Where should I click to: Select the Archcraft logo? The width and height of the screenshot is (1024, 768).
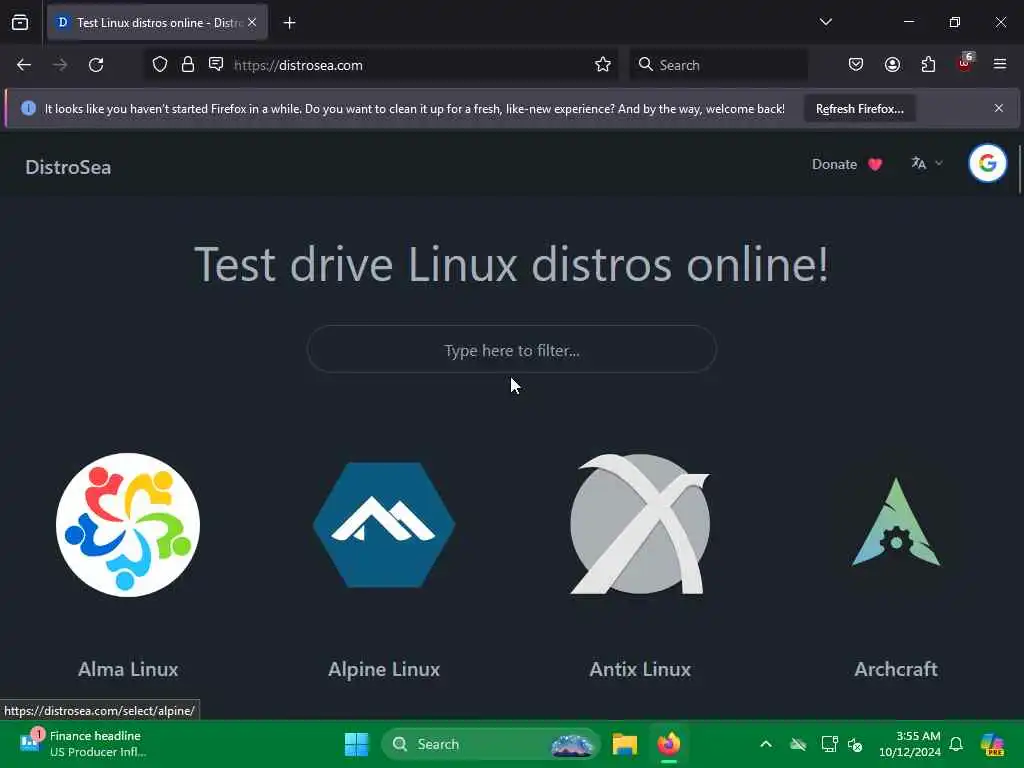pyautogui.click(x=896, y=522)
